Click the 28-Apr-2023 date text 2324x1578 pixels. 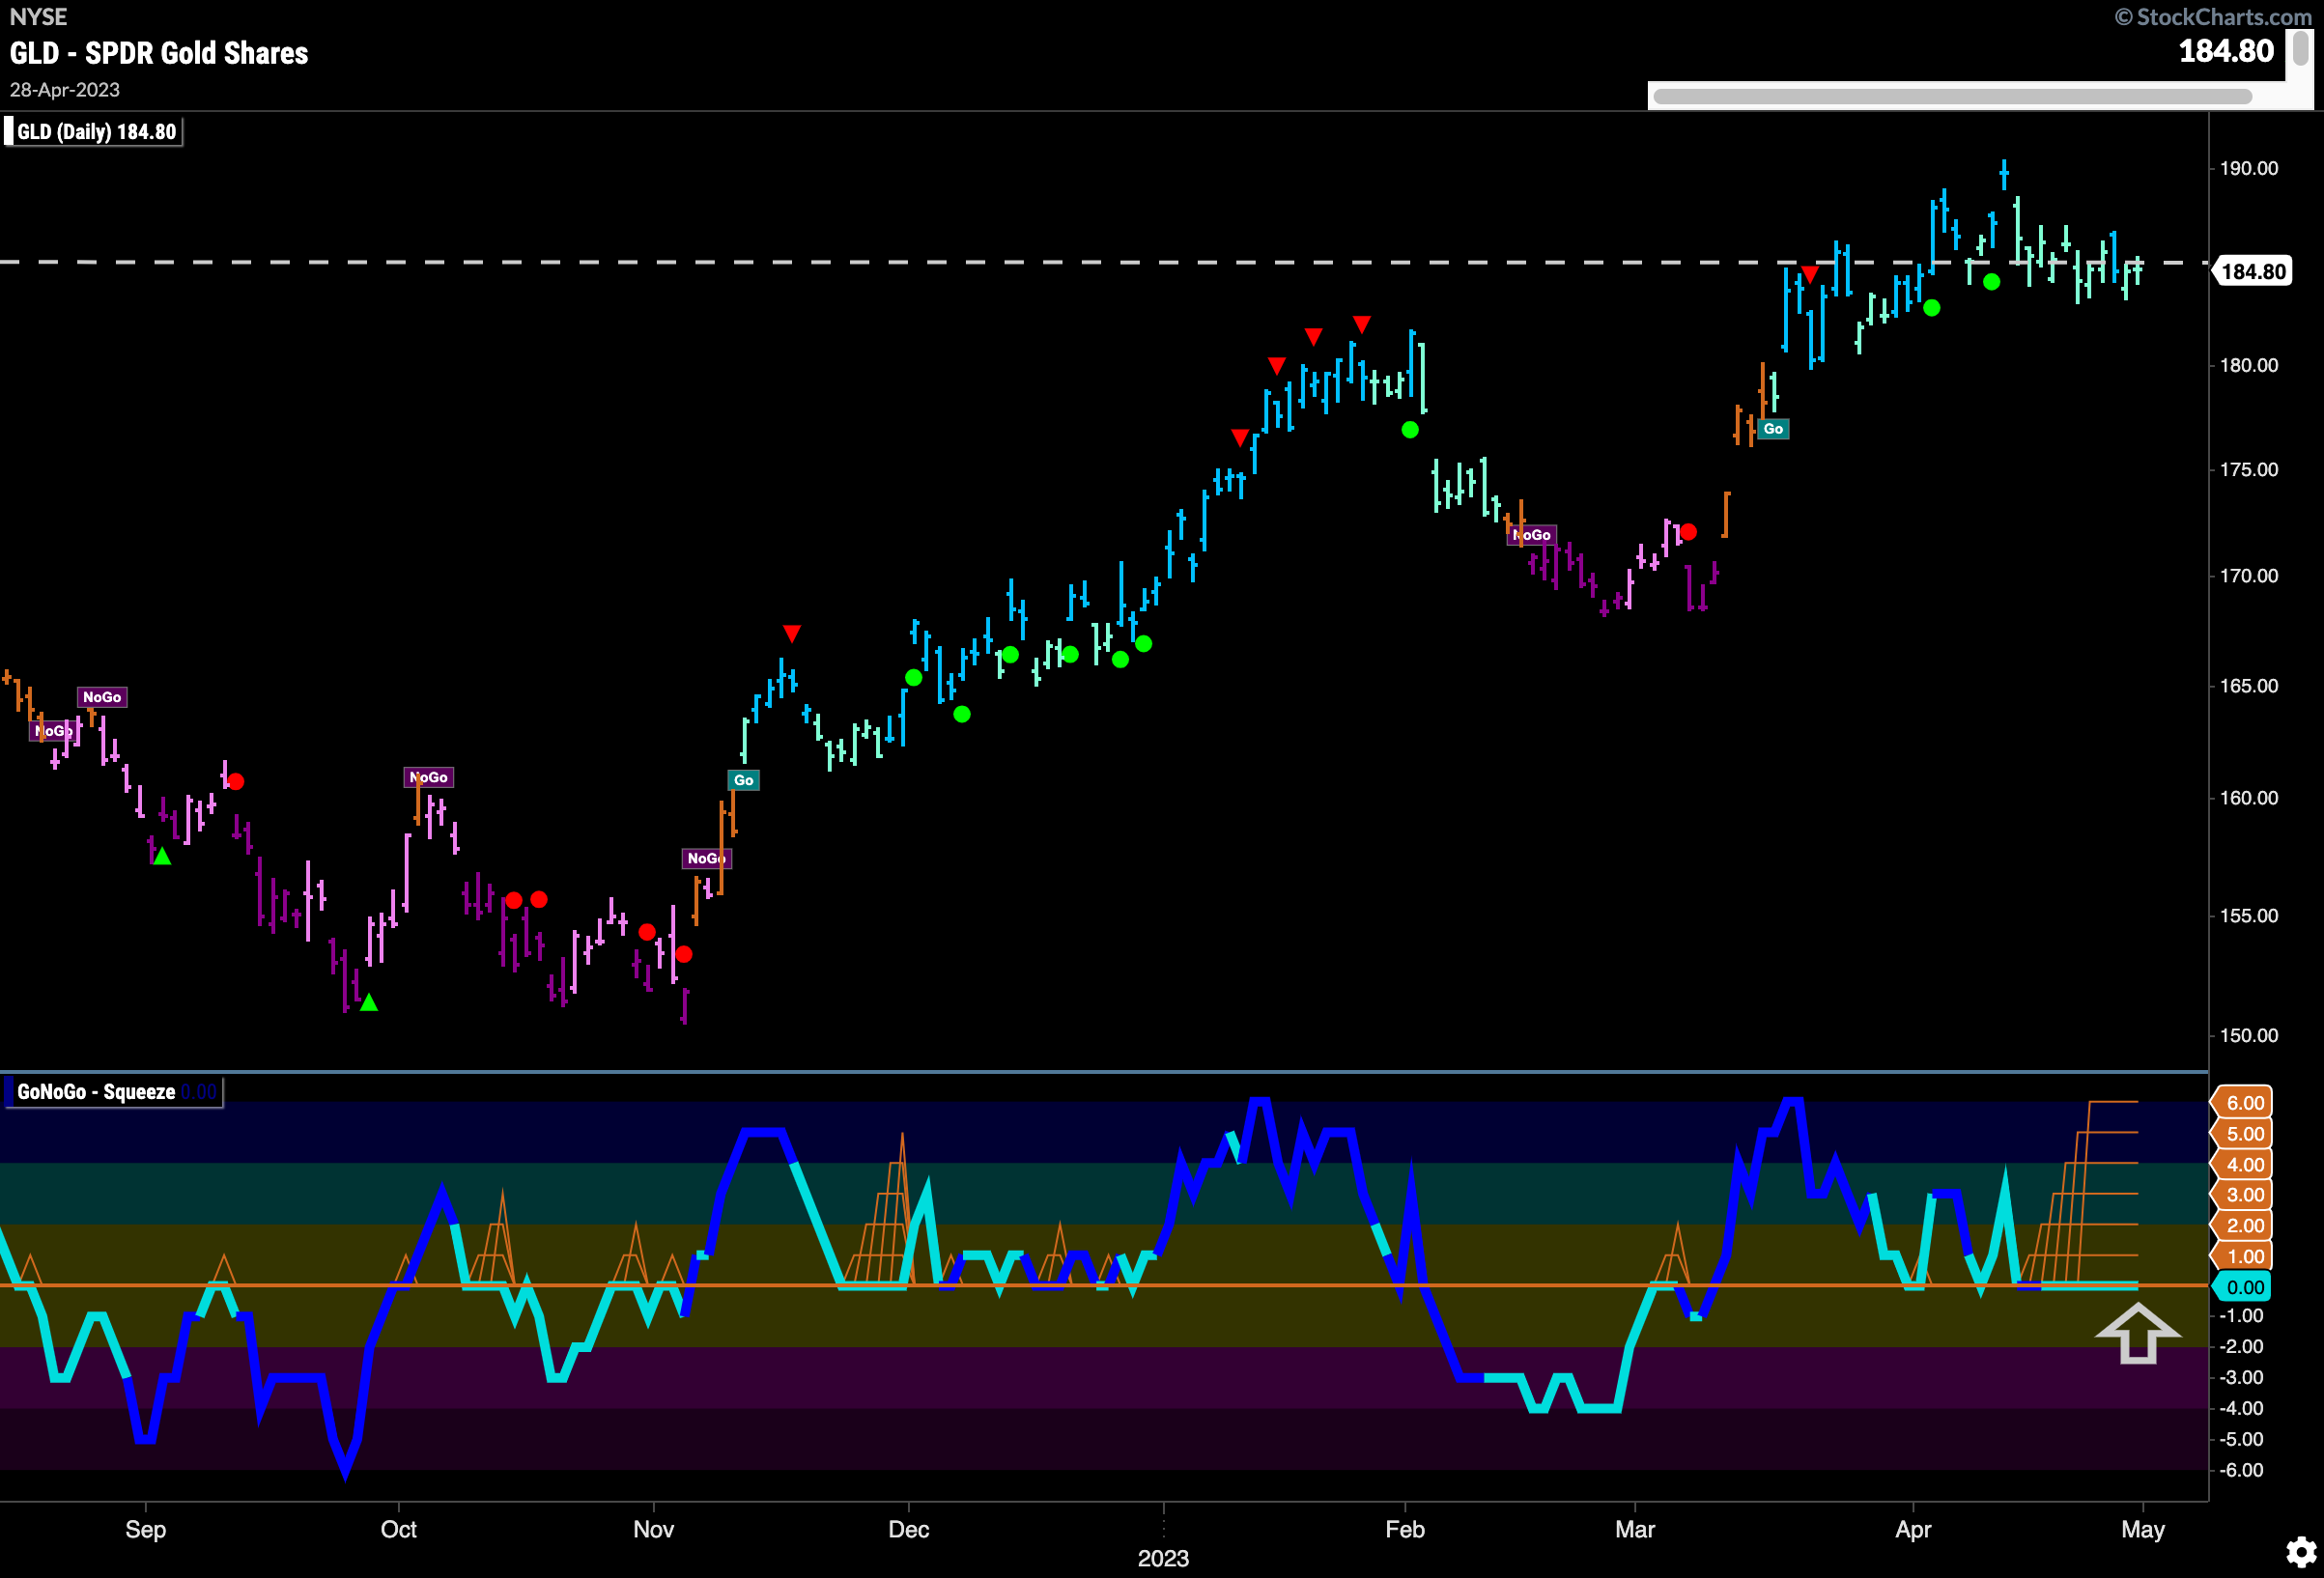65,90
